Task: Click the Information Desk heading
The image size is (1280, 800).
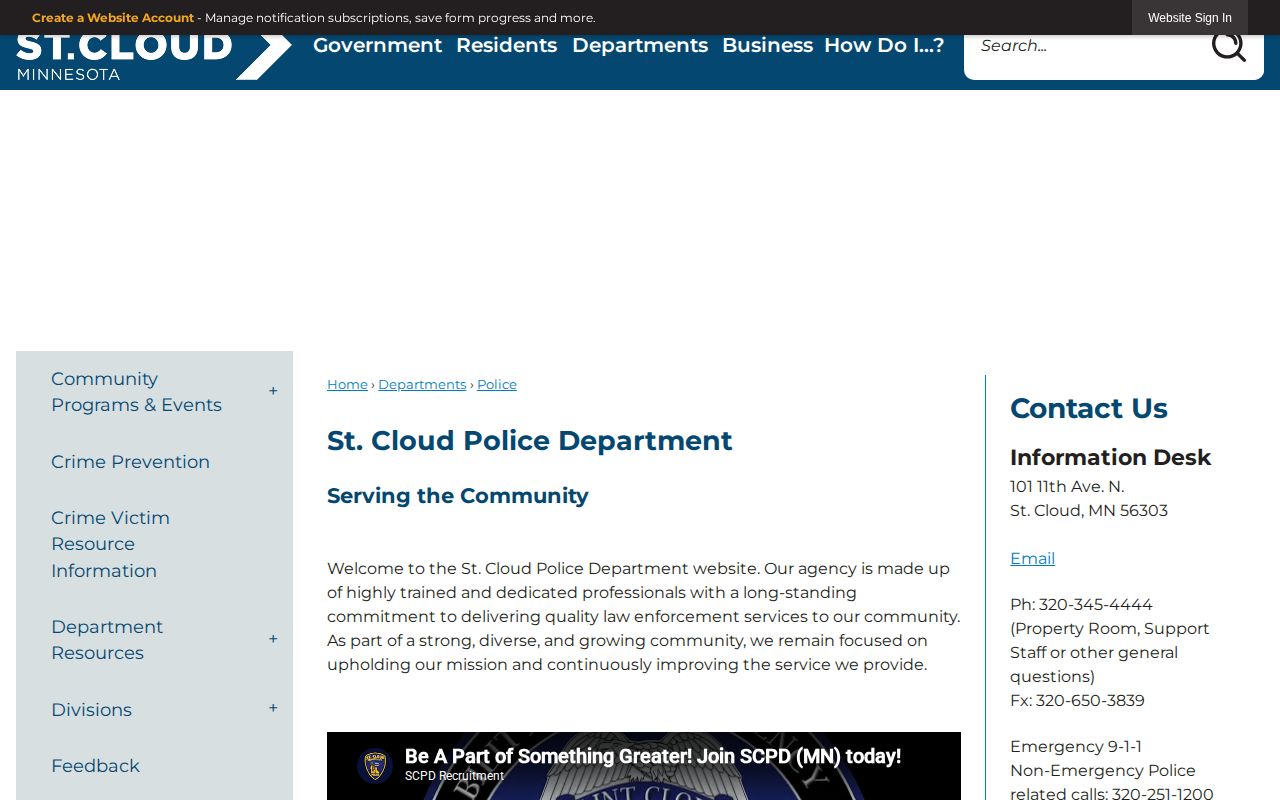Action: (x=1110, y=458)
